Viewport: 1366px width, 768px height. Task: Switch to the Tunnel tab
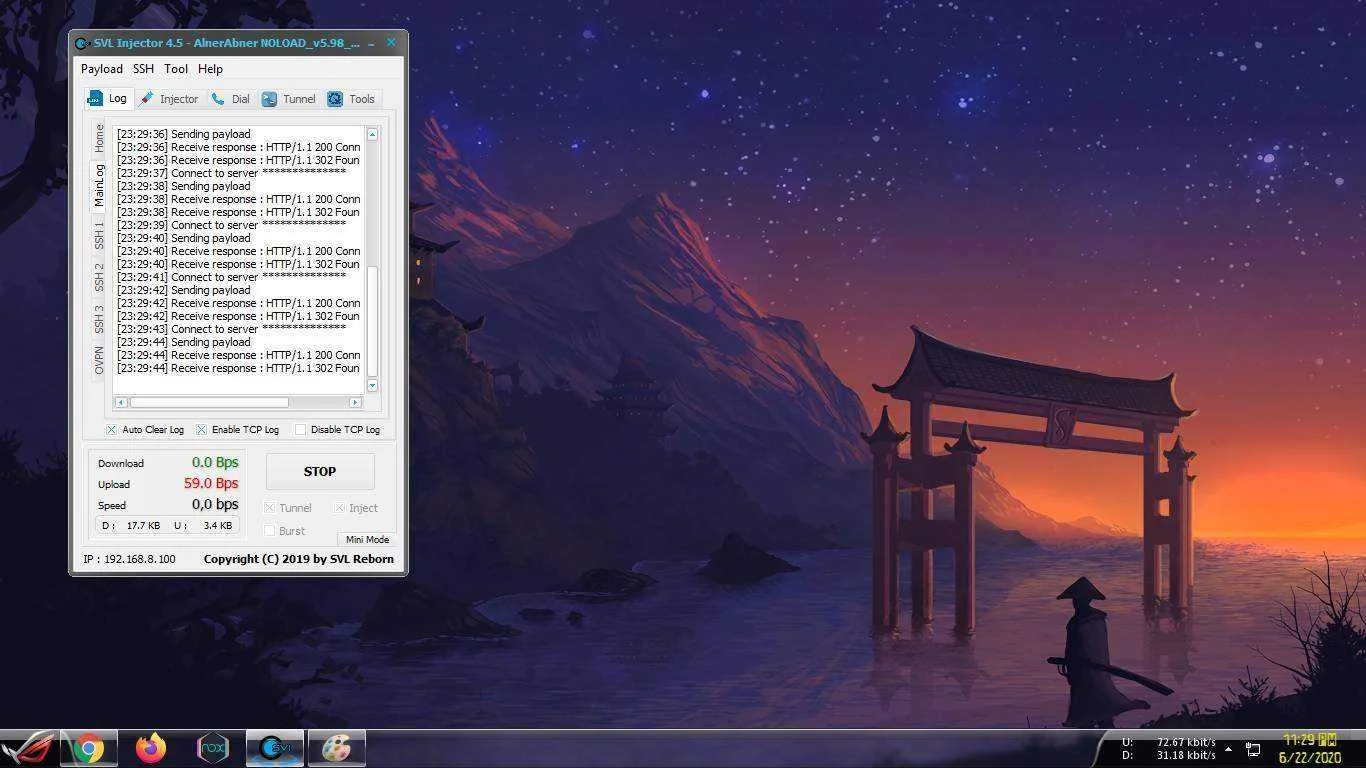(289, 99)
